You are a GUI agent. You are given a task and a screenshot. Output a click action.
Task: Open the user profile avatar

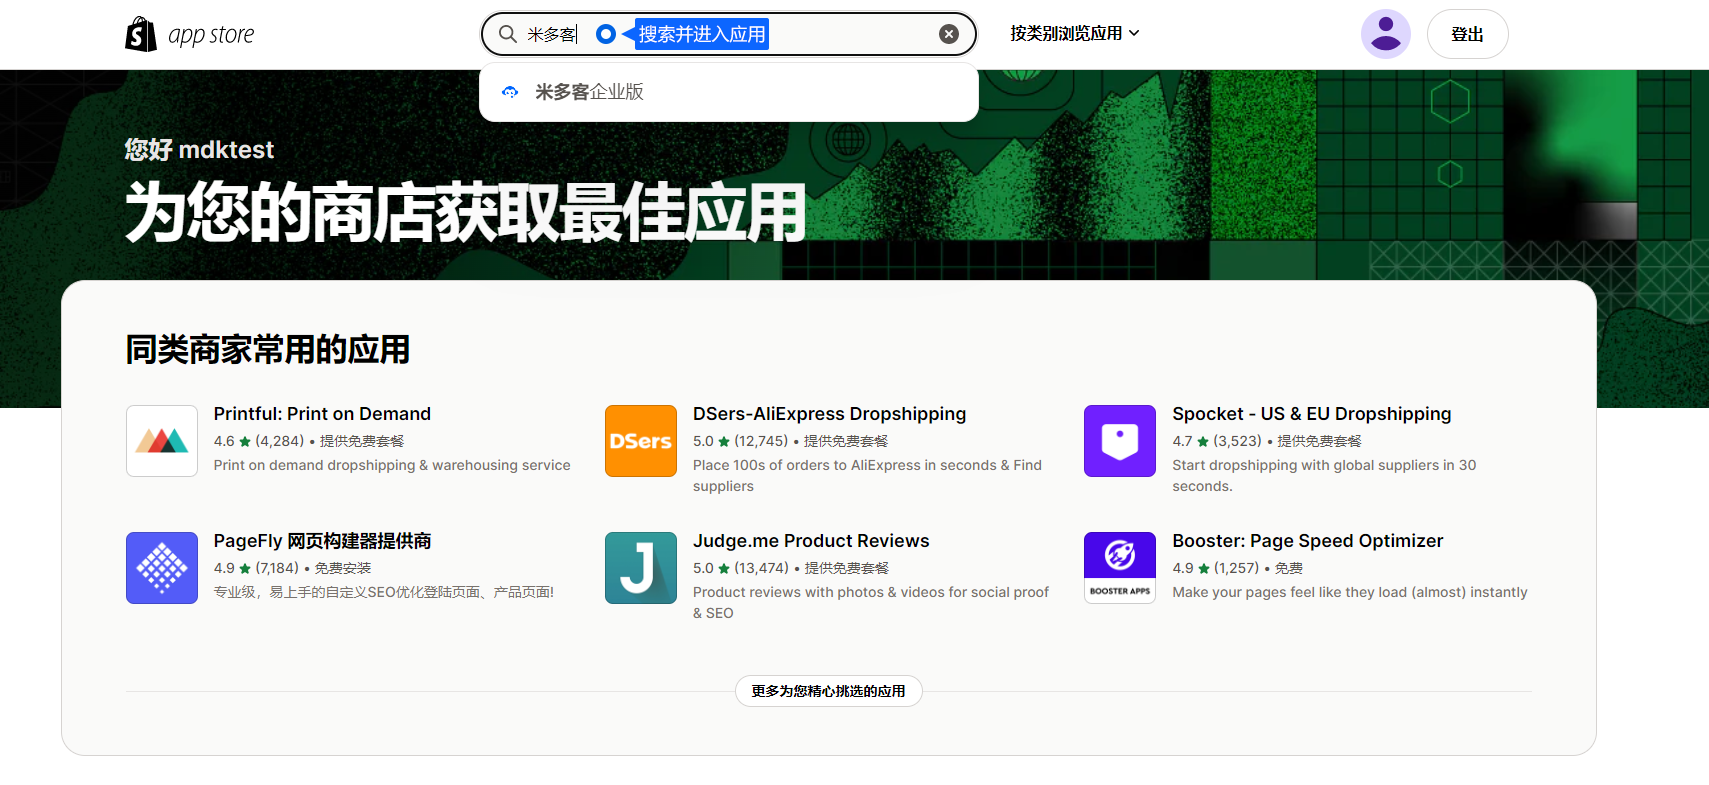pyautogui.click(x=1385, y=34)
